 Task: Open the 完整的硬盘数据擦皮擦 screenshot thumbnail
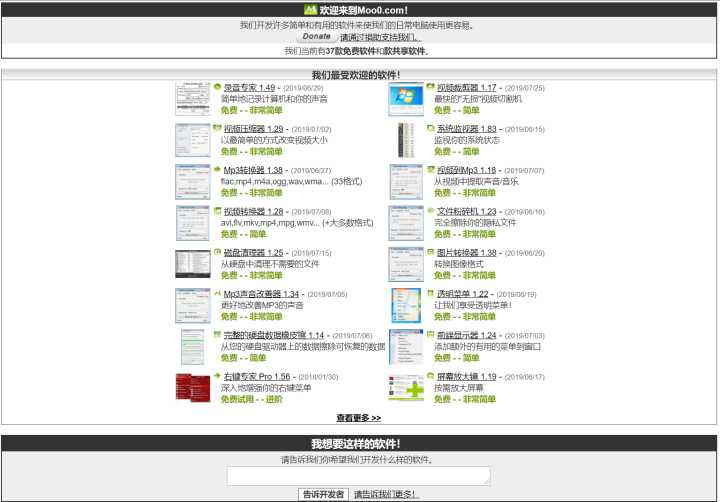pyautogui.click(x=192, y=347)
